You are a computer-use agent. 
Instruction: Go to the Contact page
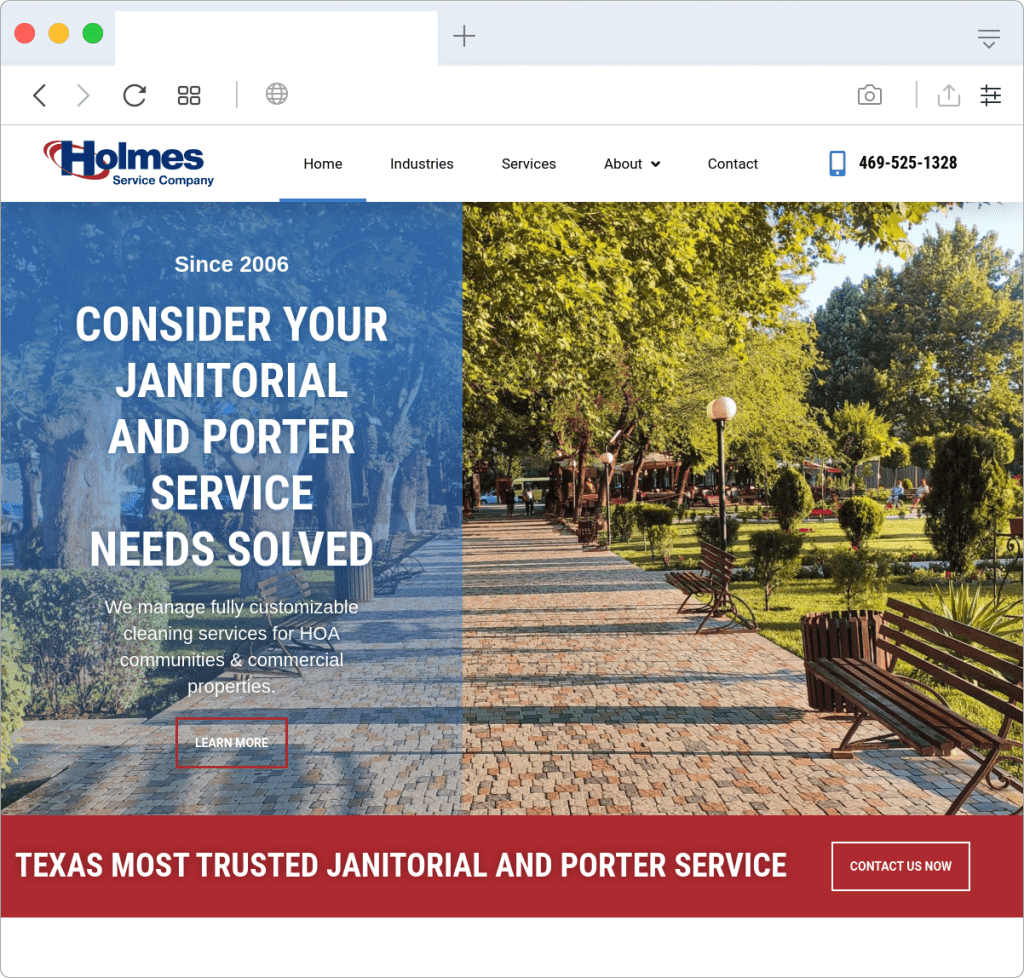[733, 164]
